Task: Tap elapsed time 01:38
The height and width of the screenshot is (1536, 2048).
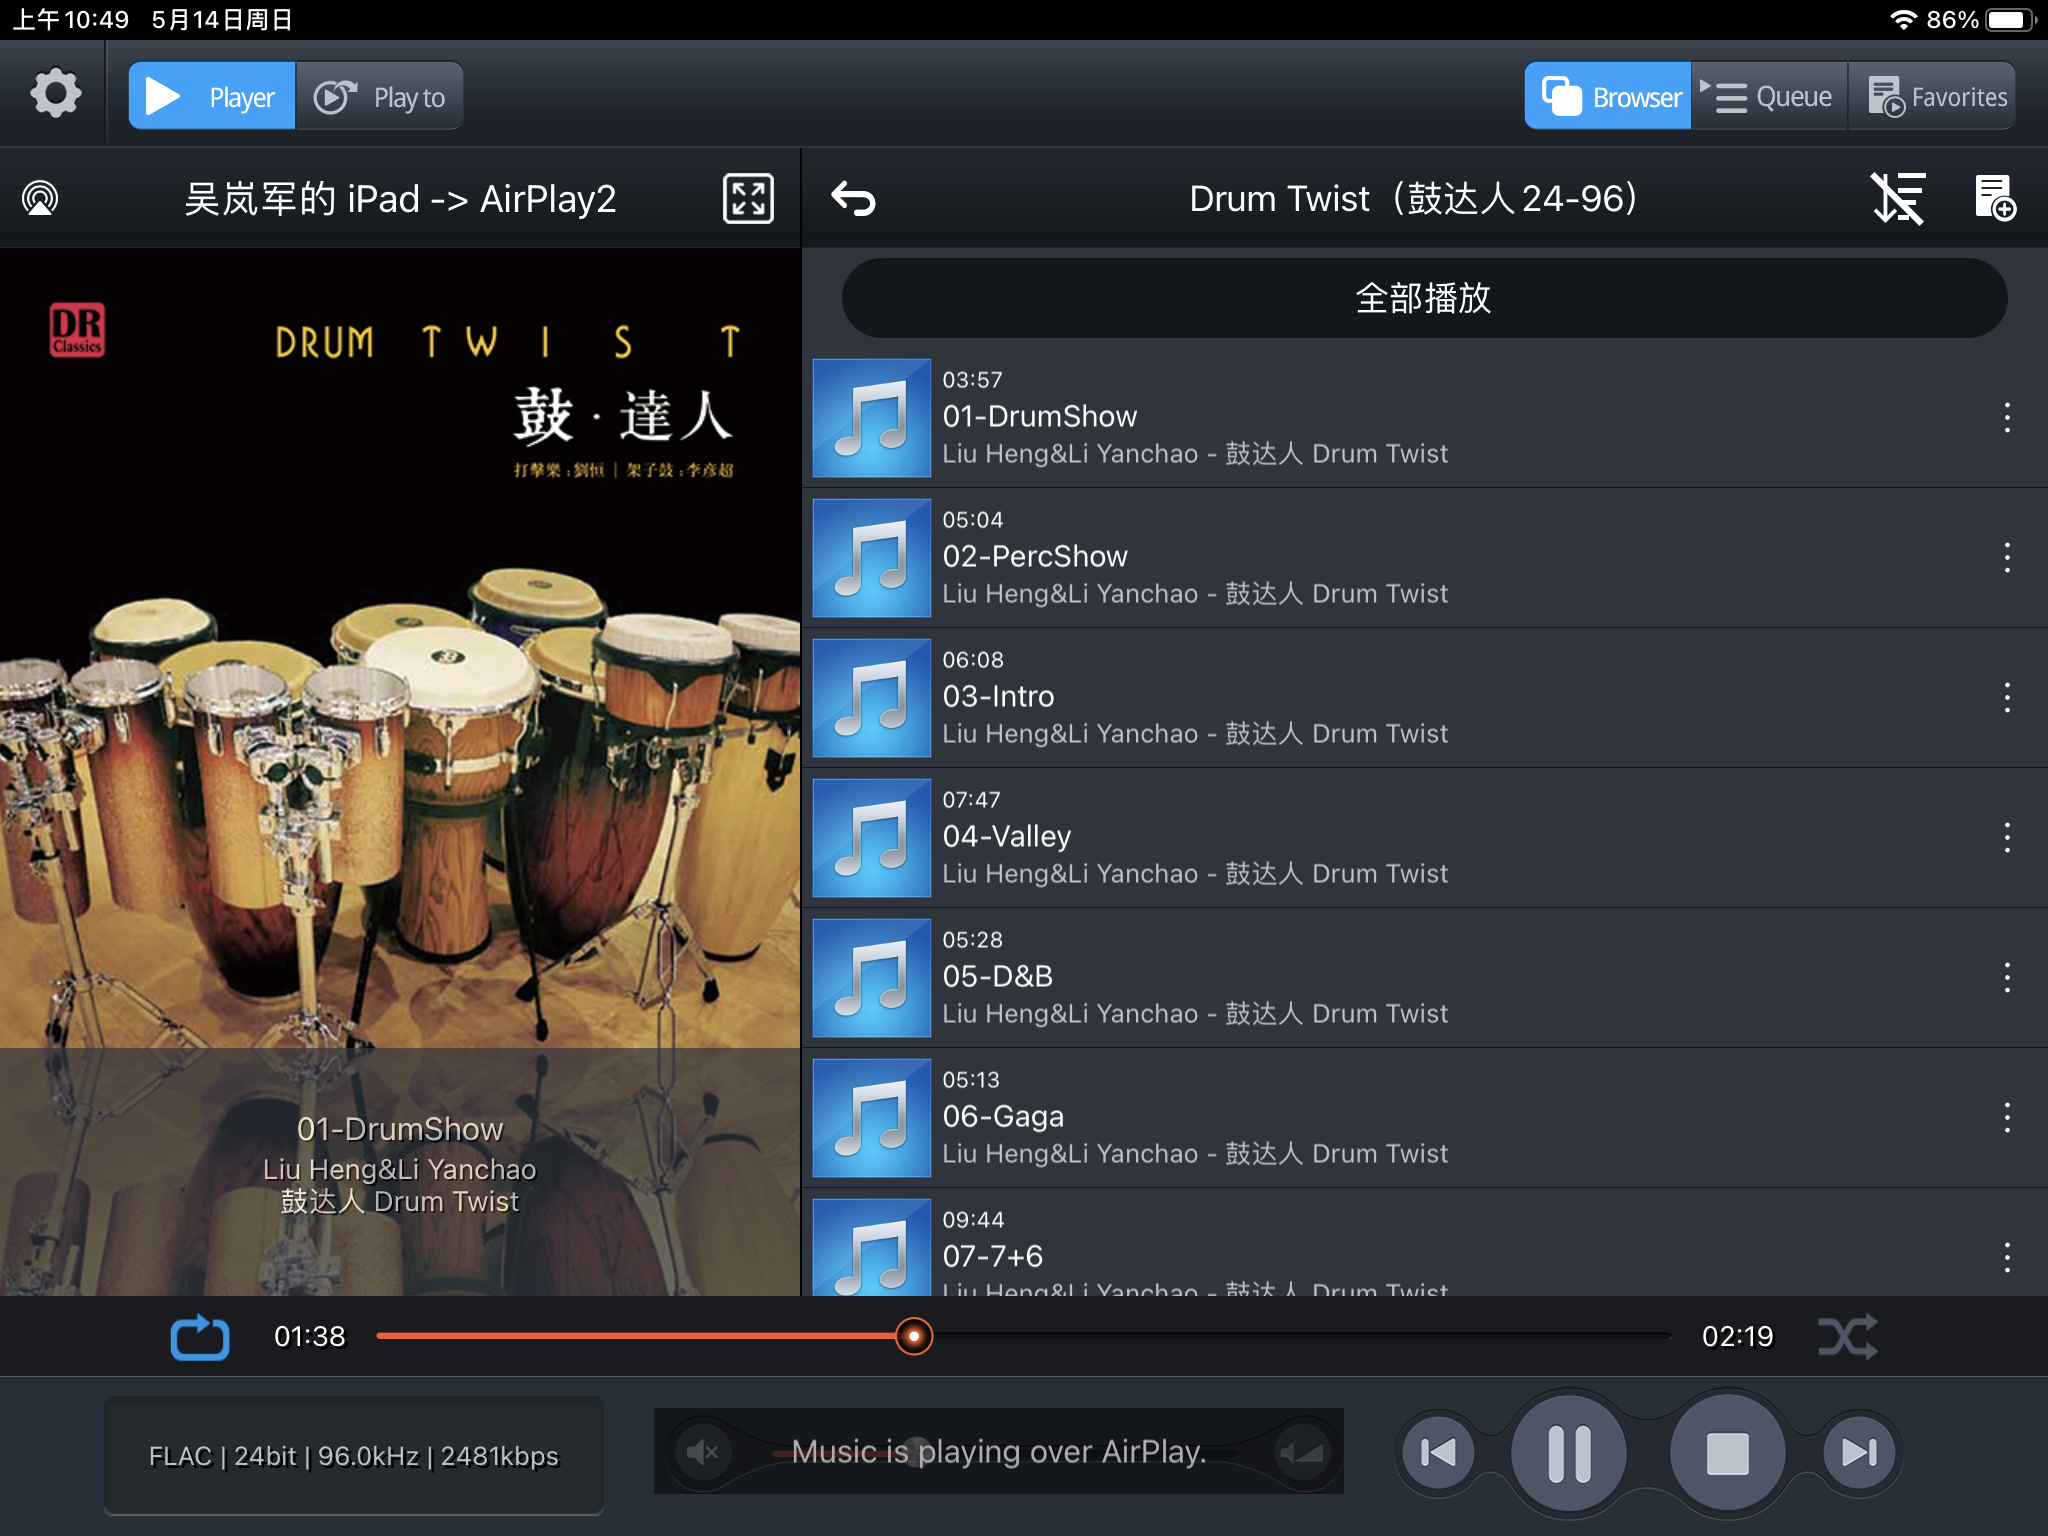Action: [310, 1337]
